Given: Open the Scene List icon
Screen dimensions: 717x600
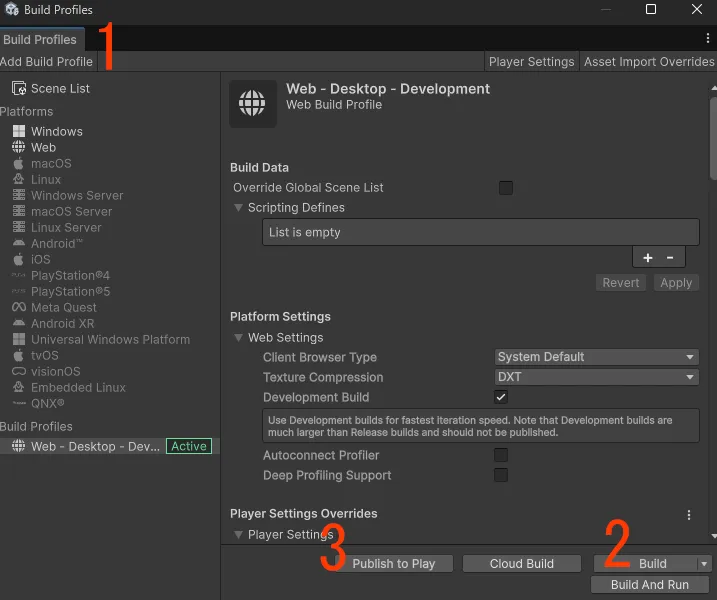Looking at the screenshot, I should tap(19, 88).
